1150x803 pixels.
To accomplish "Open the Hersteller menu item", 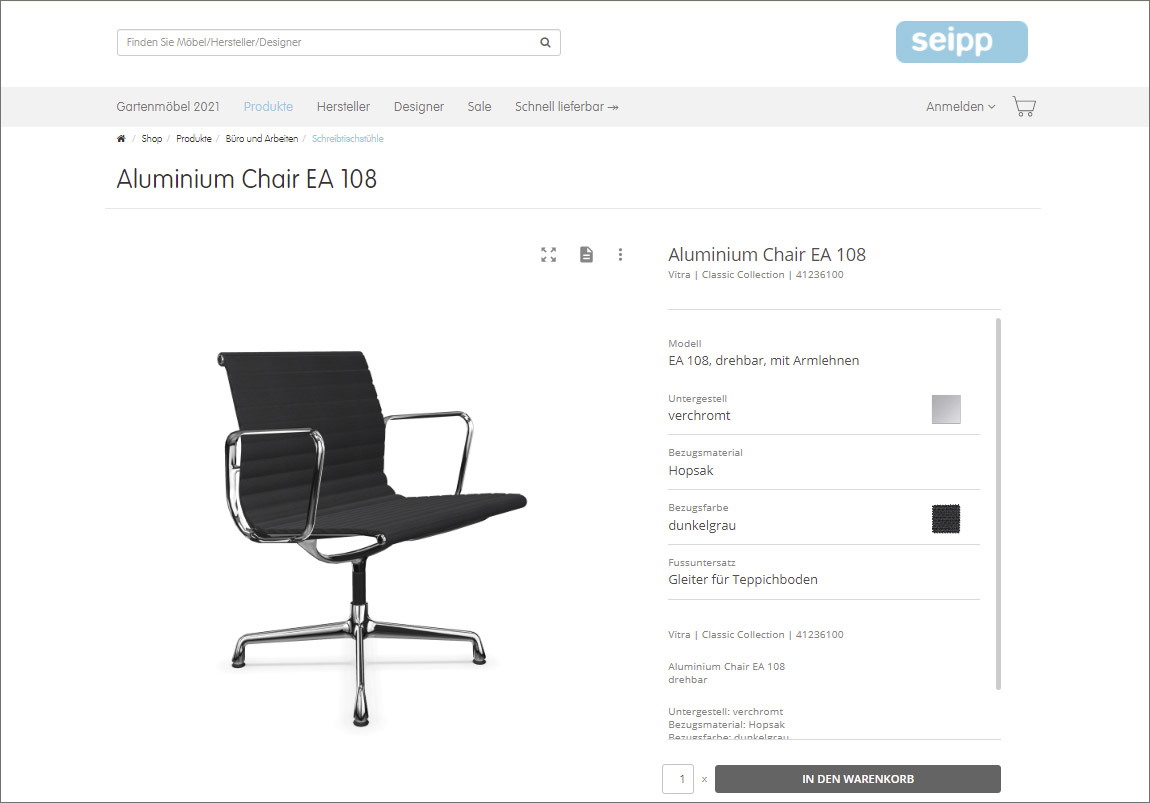I will (343, 107).
